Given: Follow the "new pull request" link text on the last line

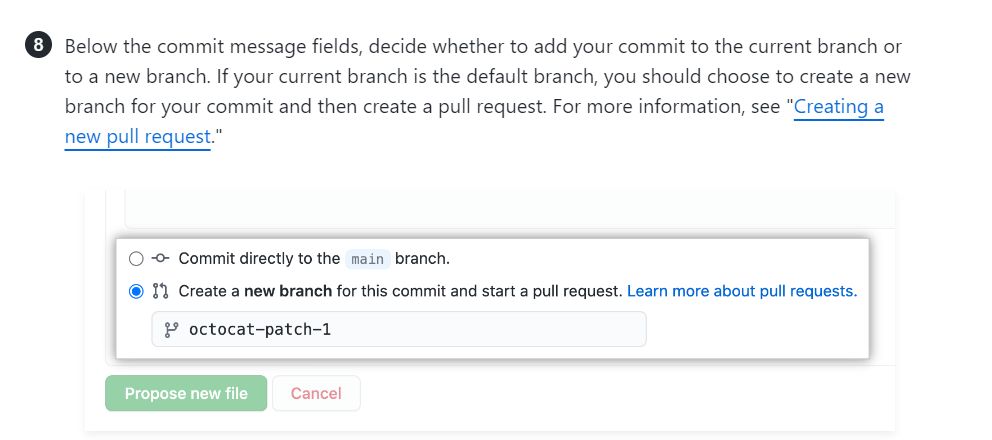Looking at the screenshot, I should [137, 136].
